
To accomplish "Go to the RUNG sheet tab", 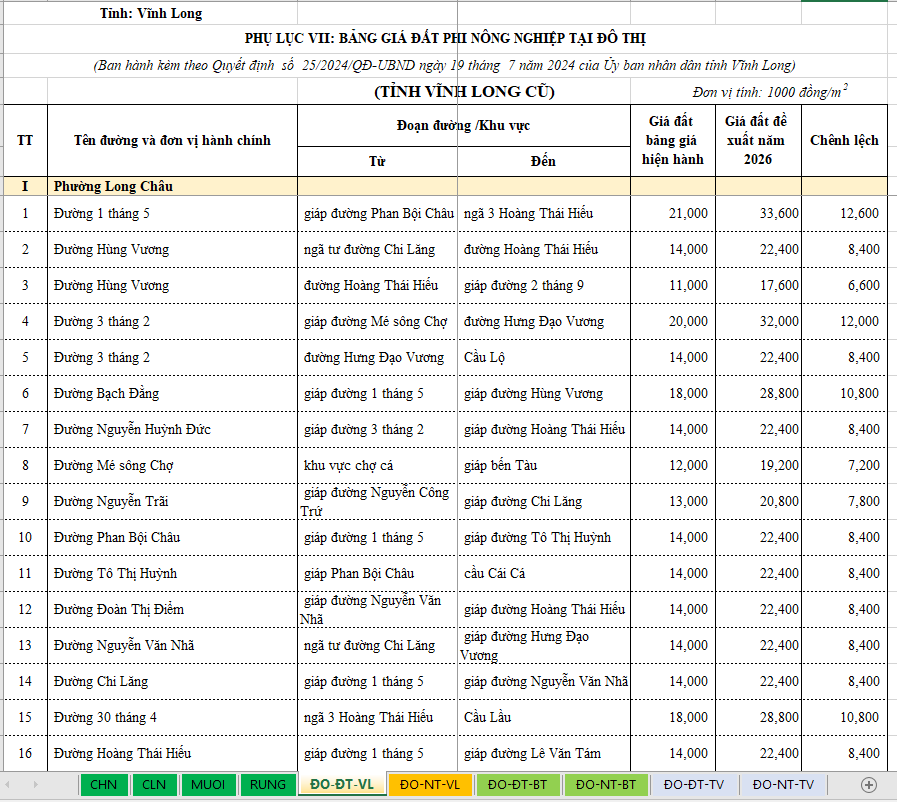I will (x=268, y=785).
